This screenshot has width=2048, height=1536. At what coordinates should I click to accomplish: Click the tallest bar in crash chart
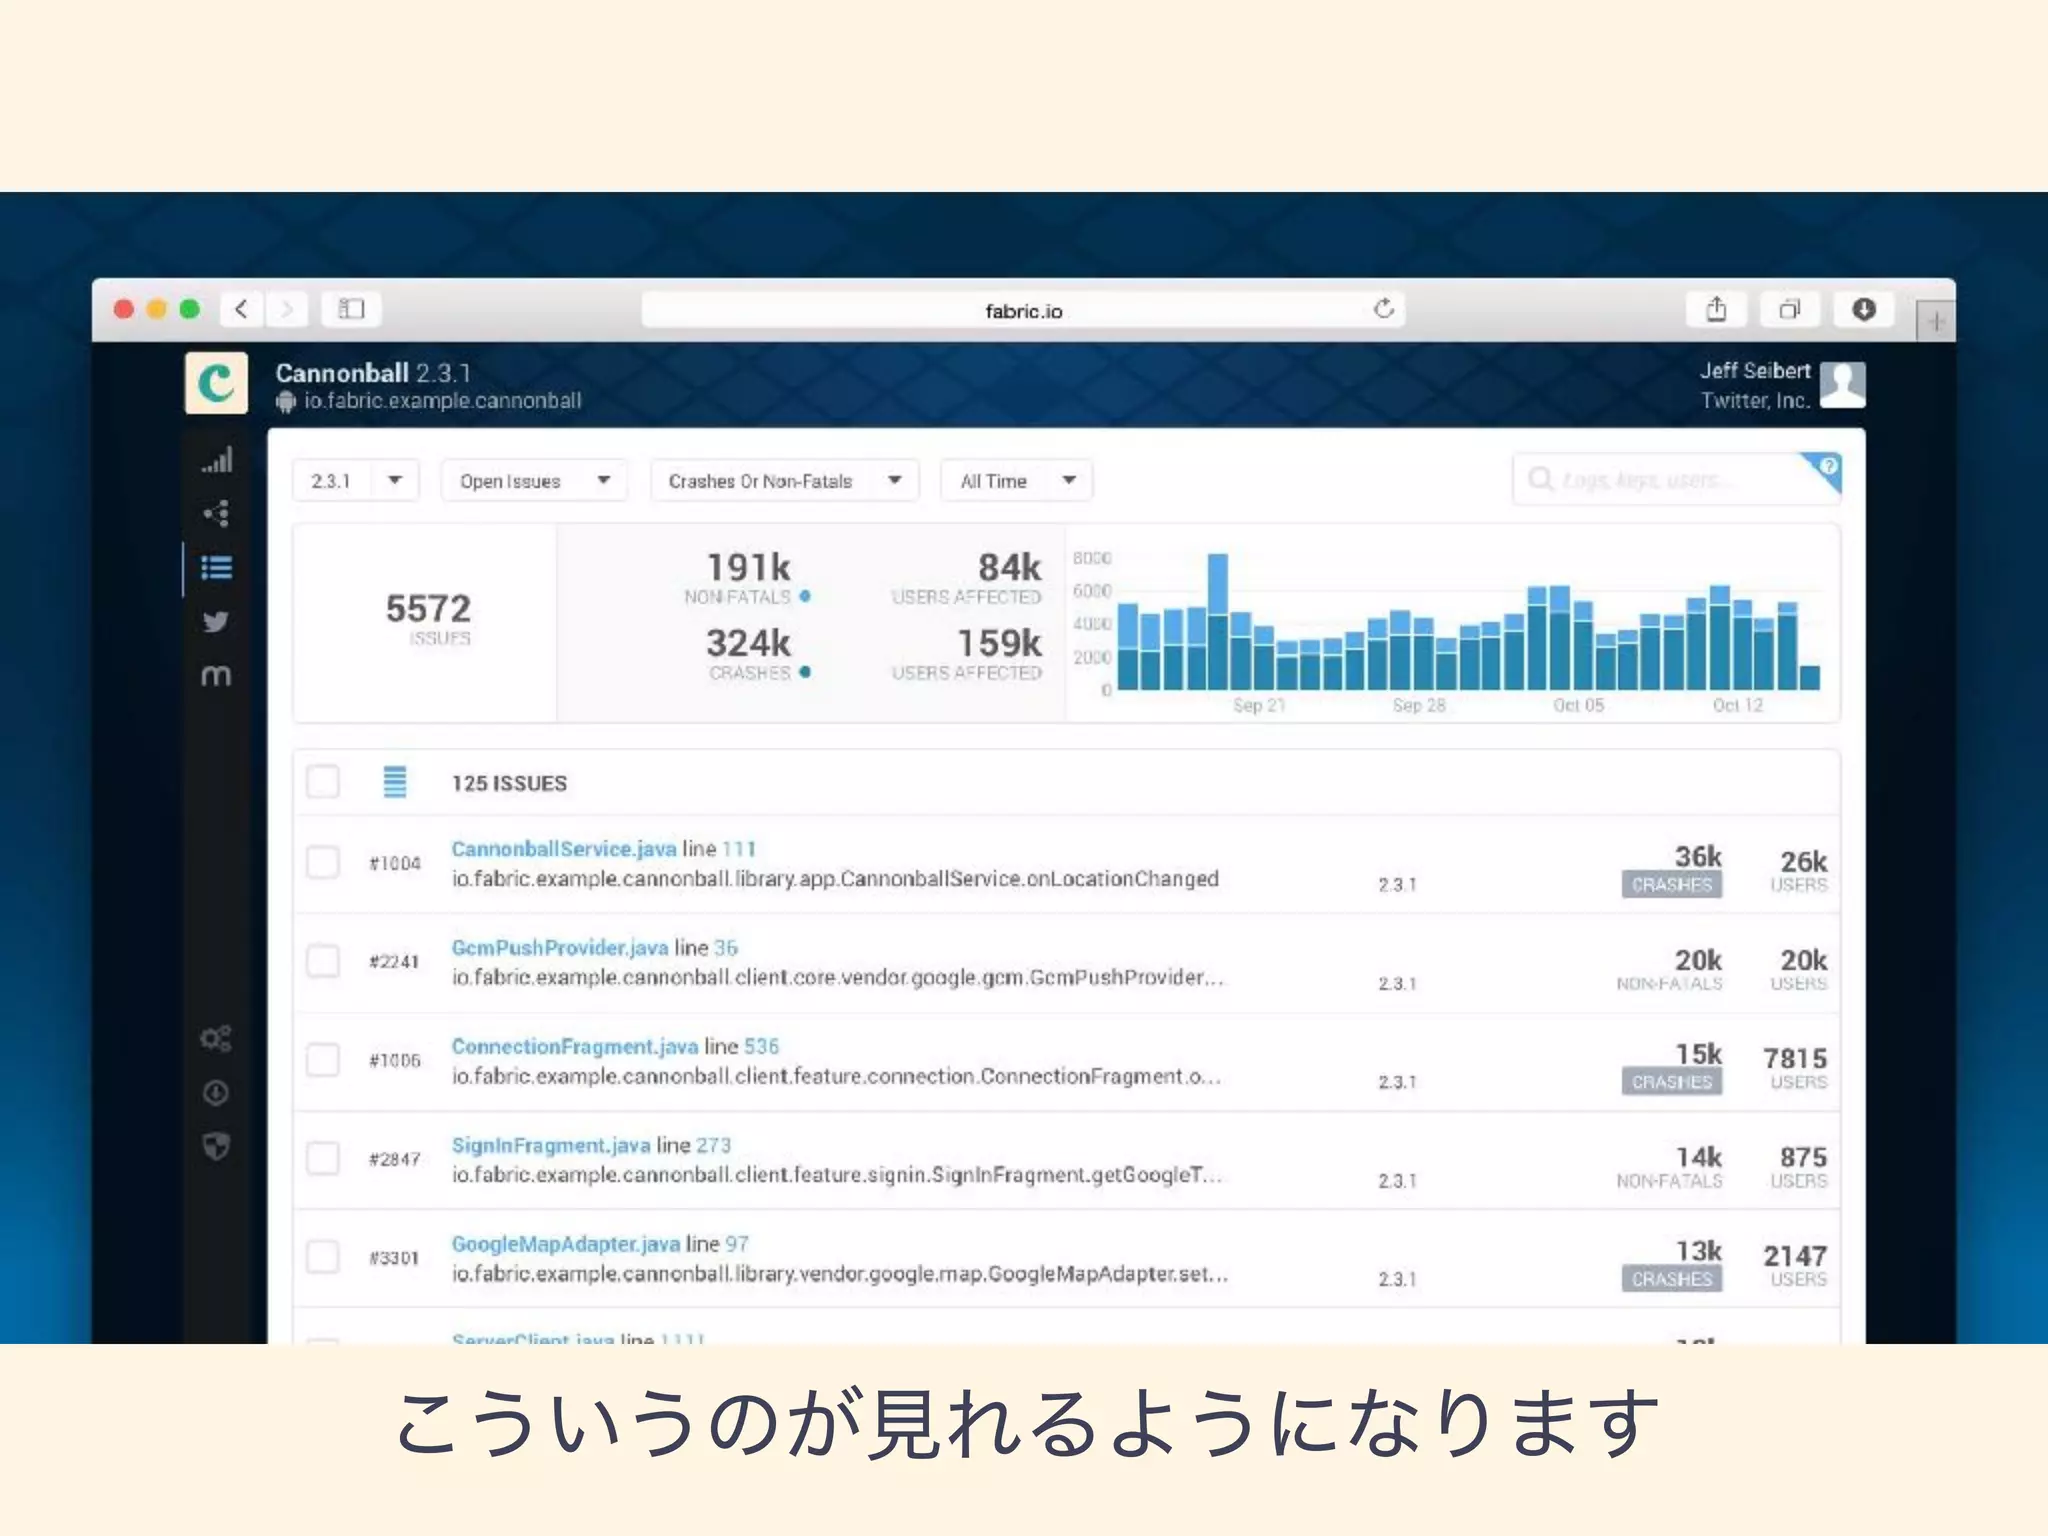pyautogui.click(x=1217, y=620)
